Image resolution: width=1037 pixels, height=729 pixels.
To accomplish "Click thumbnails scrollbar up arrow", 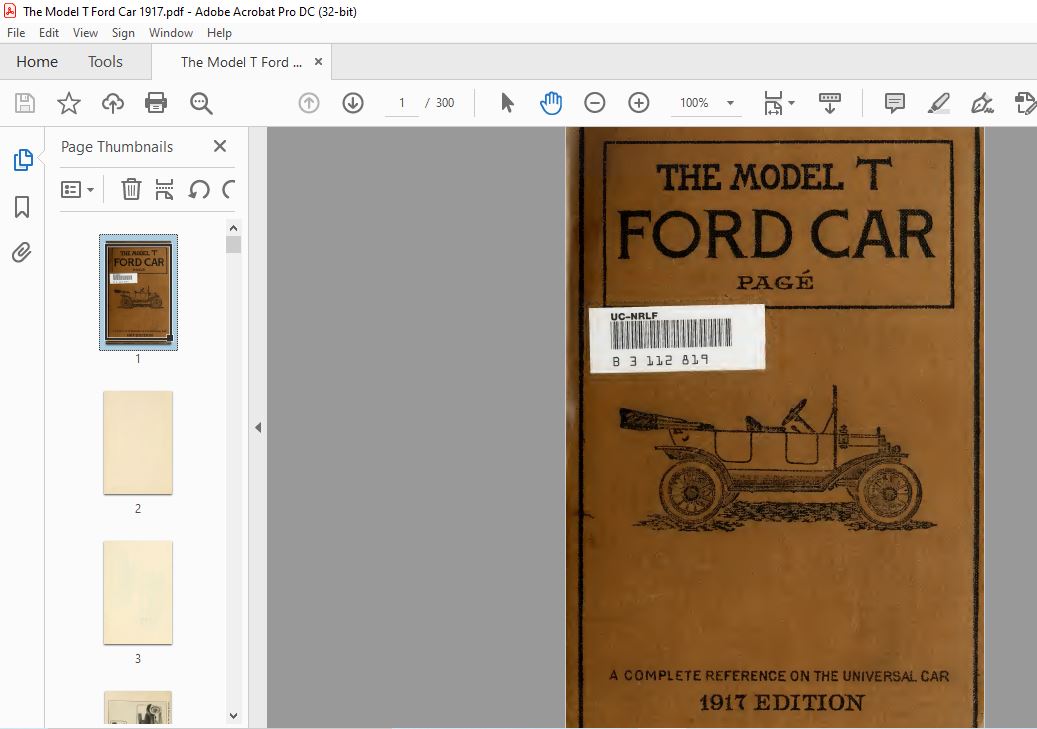I will click(233, 228).
